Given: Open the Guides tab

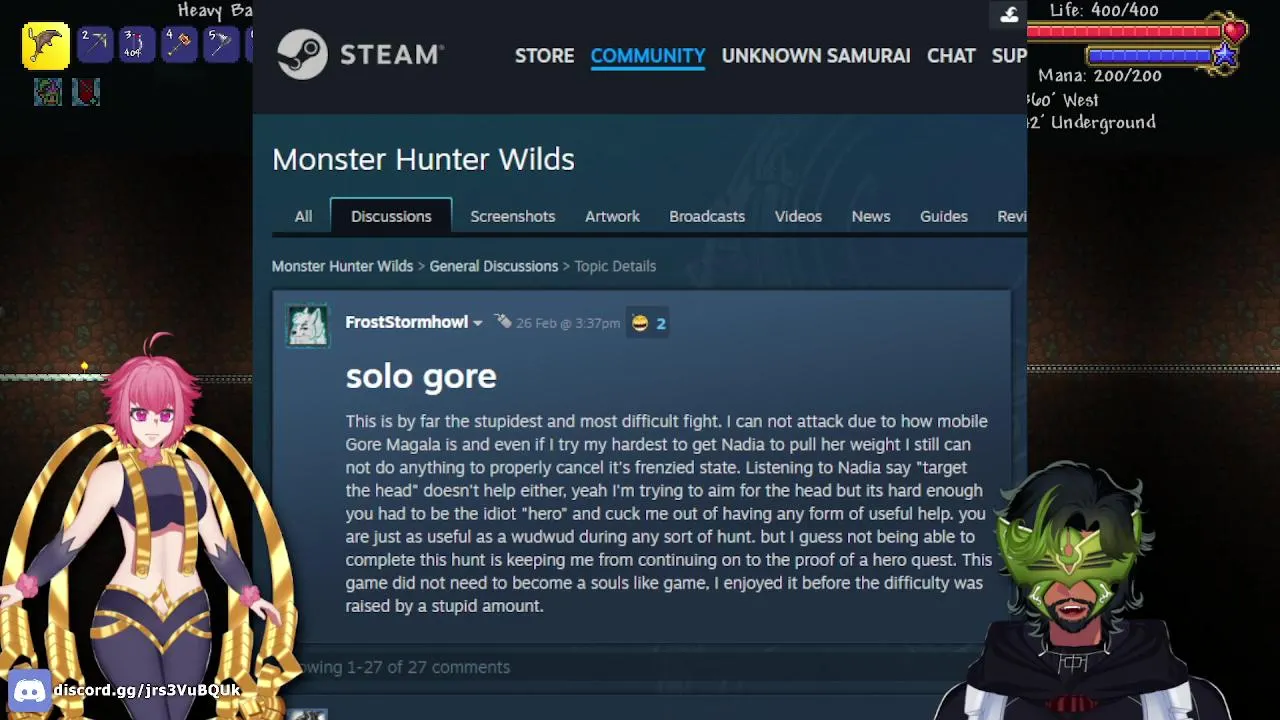Looking at the screenshot, I should point(944,216).
